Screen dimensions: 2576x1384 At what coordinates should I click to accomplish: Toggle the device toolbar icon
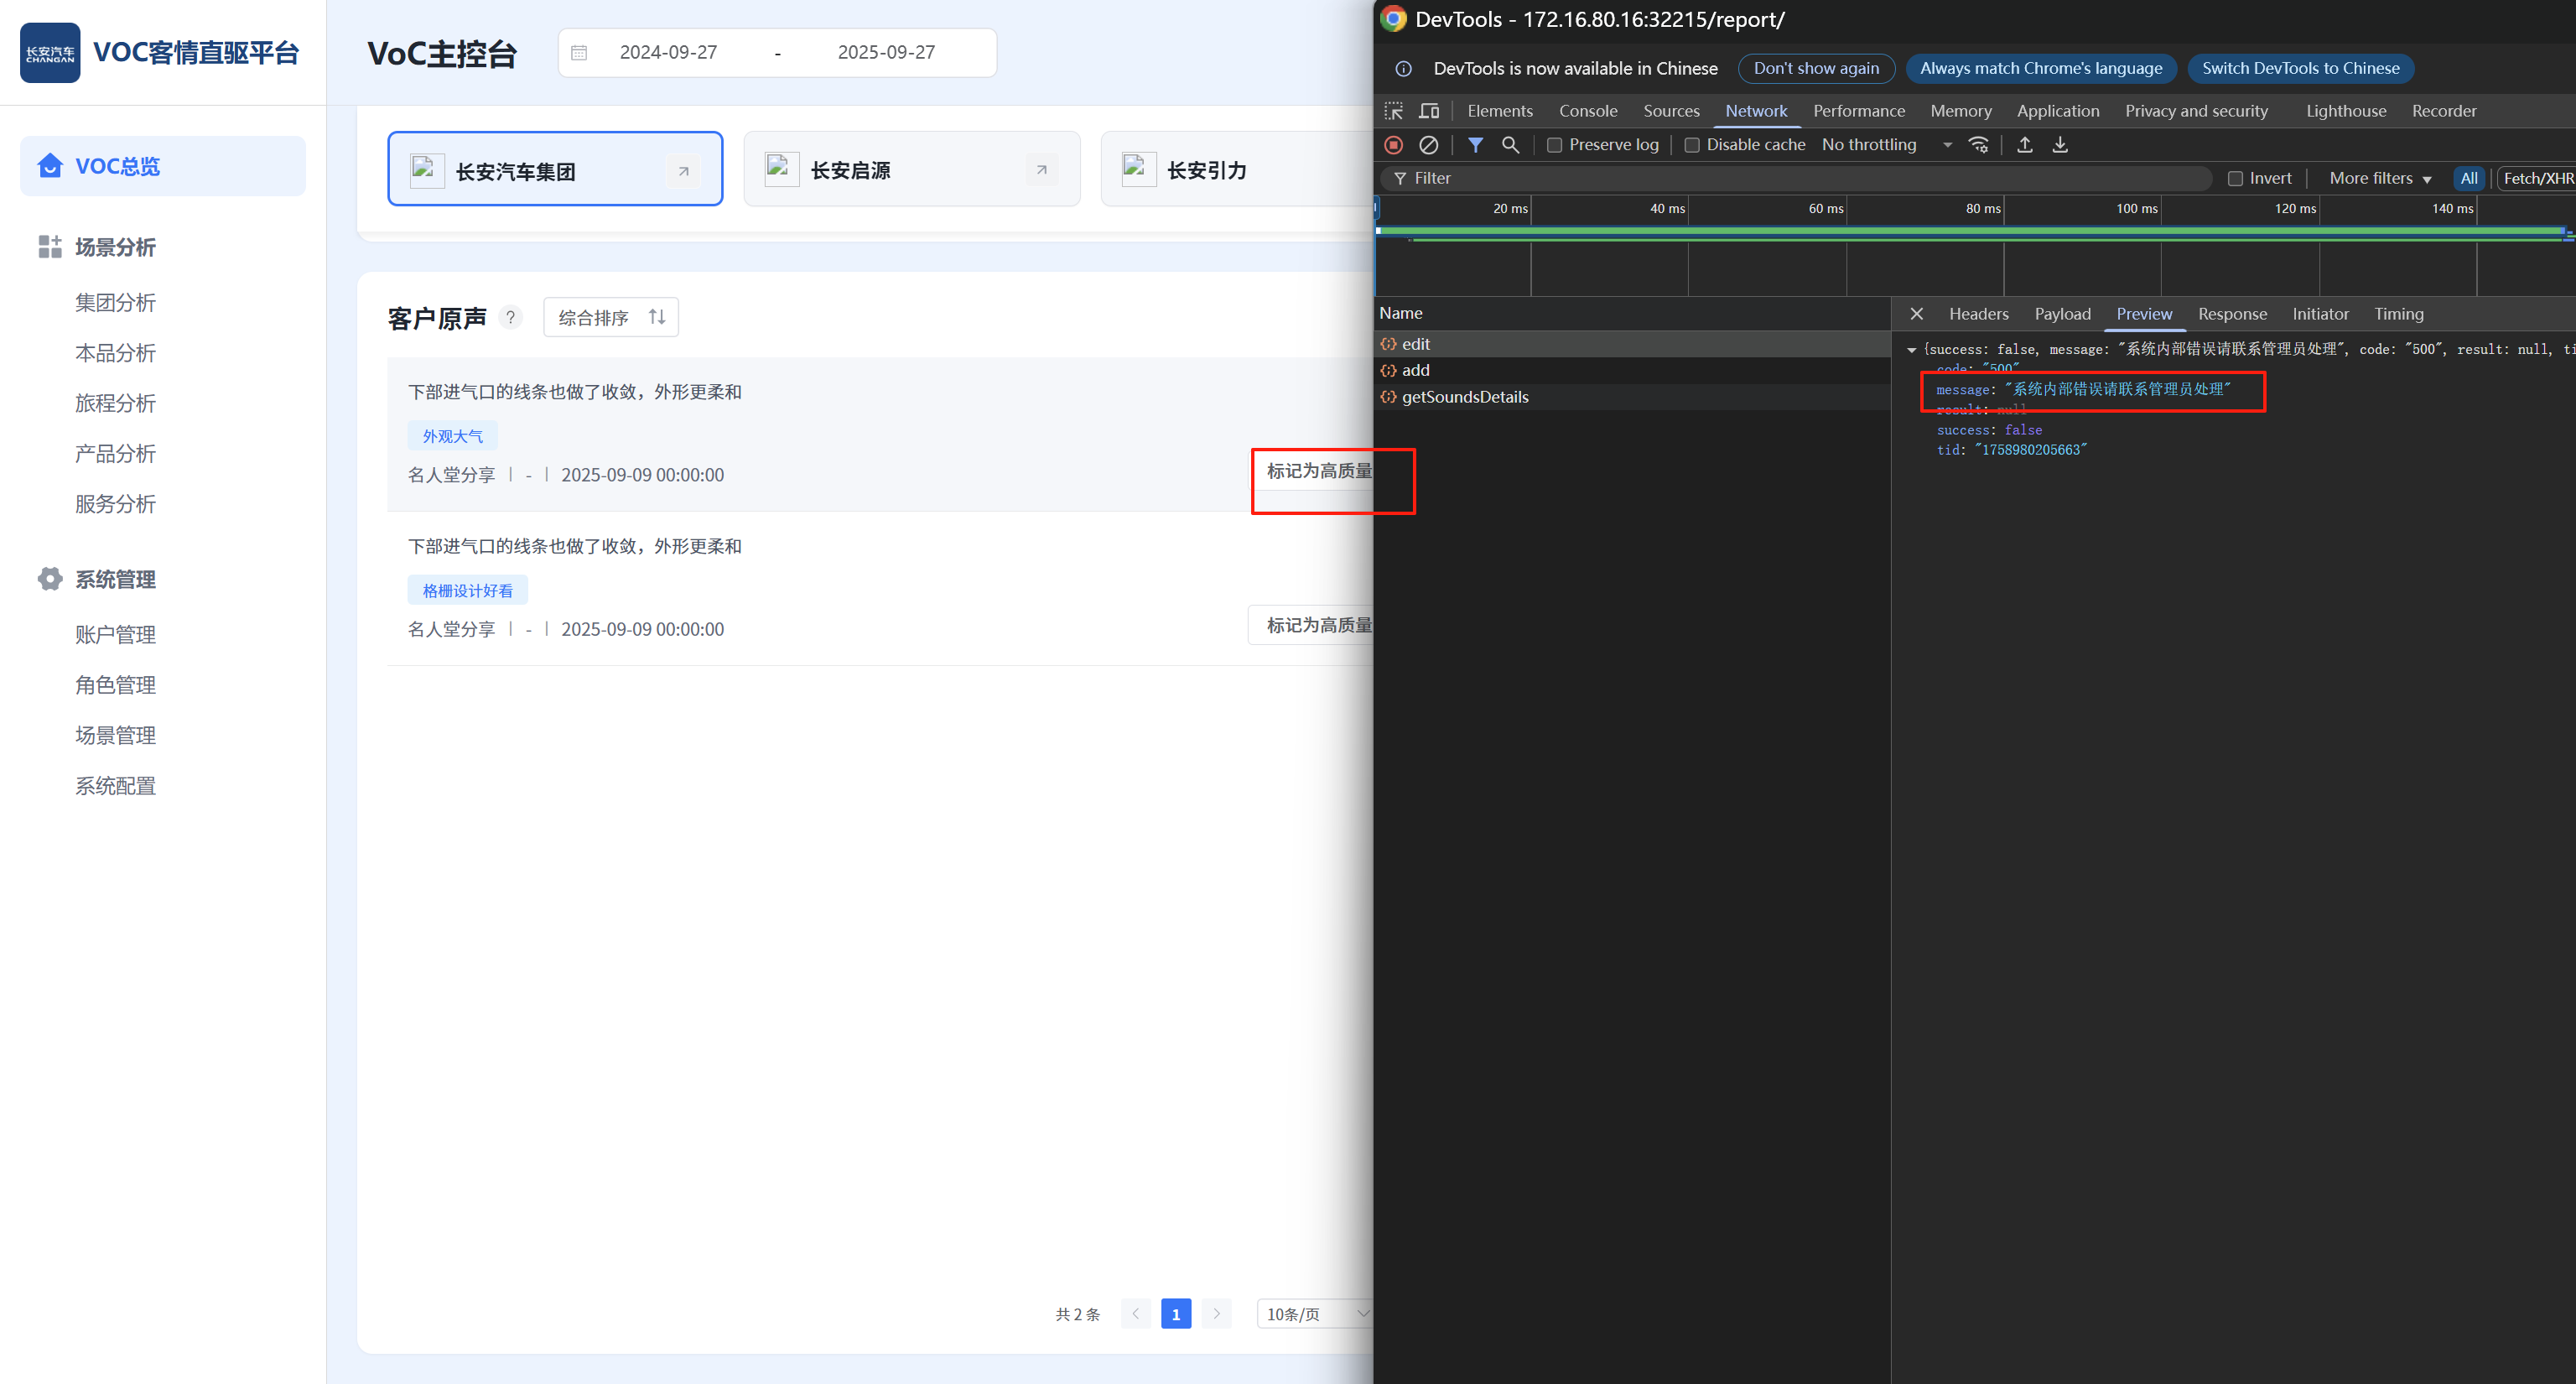[x=1429, y=111]
